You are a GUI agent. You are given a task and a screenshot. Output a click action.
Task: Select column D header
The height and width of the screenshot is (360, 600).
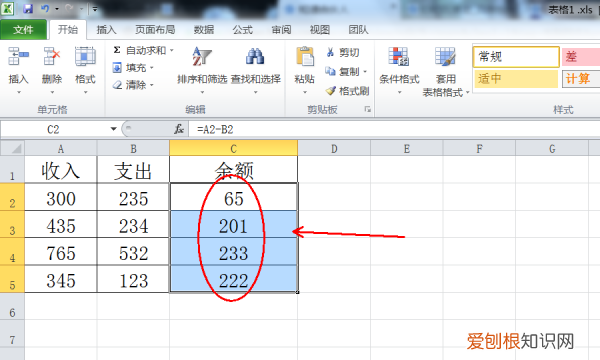334,148
